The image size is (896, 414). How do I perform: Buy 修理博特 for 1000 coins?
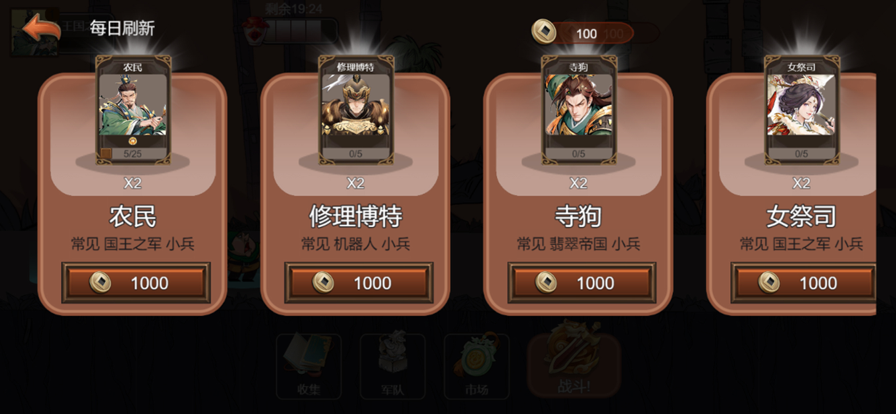pos(359,282)
